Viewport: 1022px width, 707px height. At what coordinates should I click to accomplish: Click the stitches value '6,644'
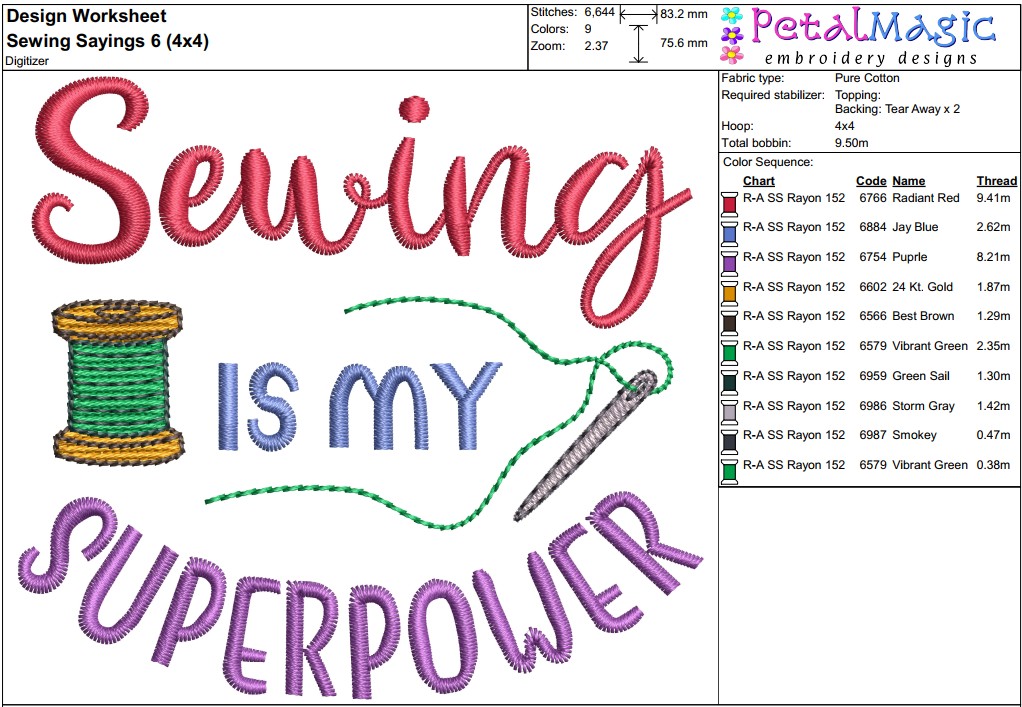(600, 12)
